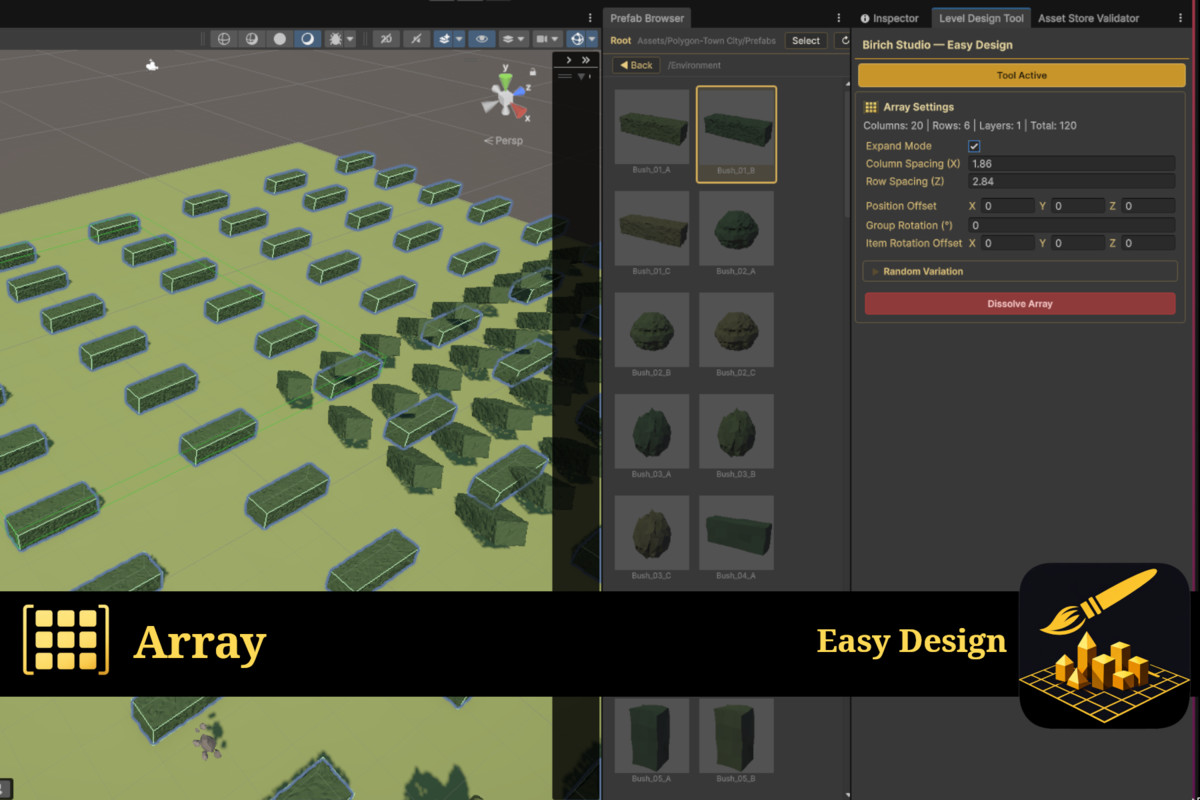Toggle 2D view mode in scene toolbar
This screenshot has width=1200, height=800.
coord(386,39)
